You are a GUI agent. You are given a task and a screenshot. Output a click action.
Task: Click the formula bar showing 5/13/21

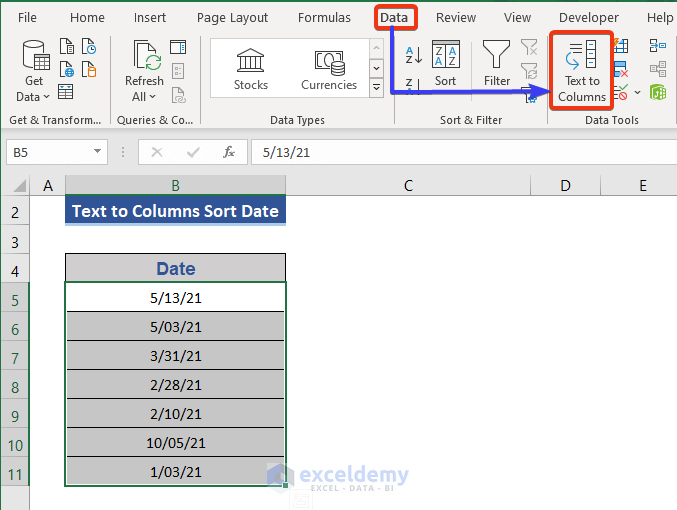[x=464, y=152]
